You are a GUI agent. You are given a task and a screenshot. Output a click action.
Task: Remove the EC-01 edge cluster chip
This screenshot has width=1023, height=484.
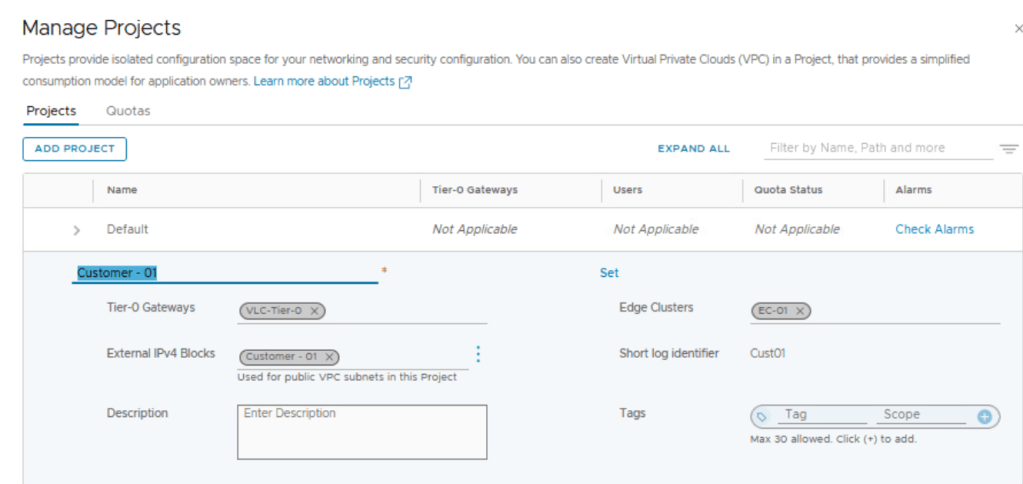(x=800, y=311)
